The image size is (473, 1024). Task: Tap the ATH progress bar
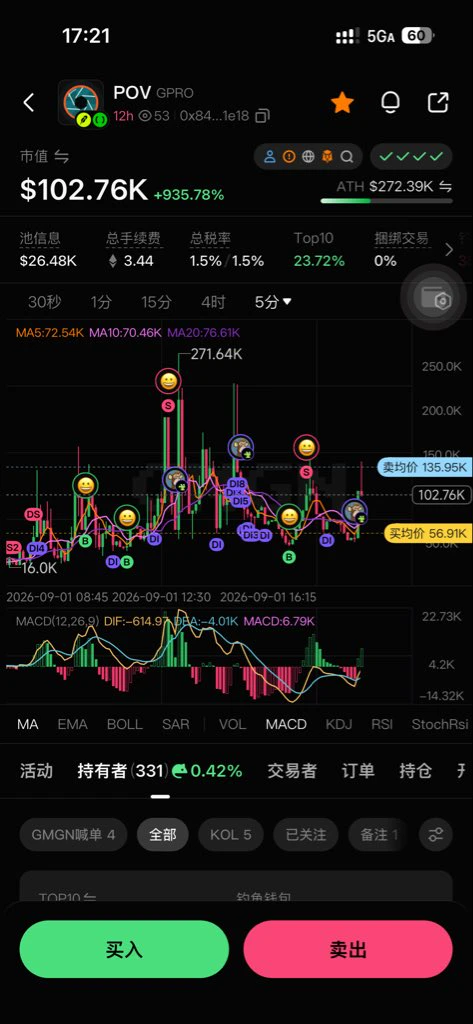(x=386, y=201)
